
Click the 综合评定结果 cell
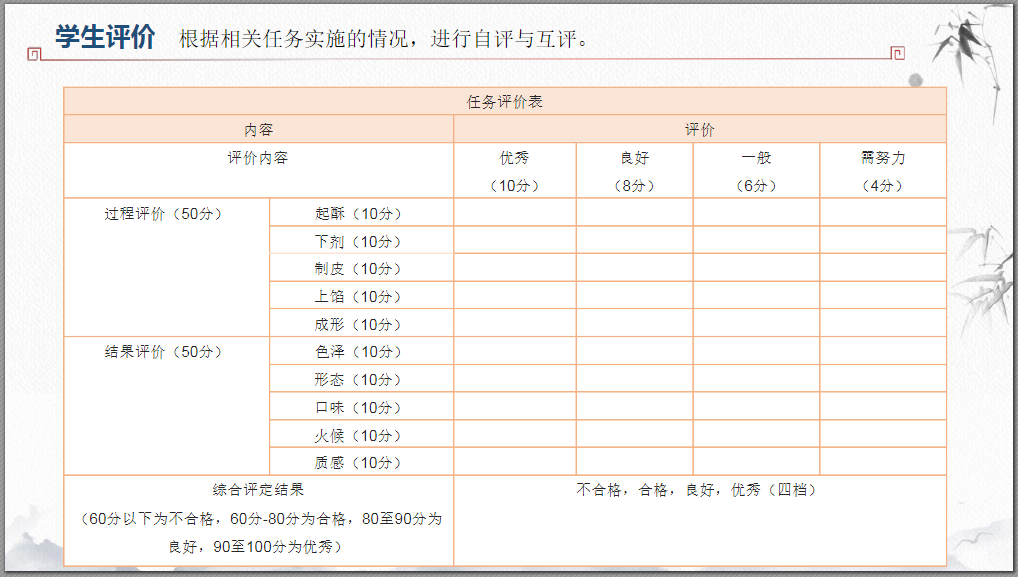[x=258, y=520]
